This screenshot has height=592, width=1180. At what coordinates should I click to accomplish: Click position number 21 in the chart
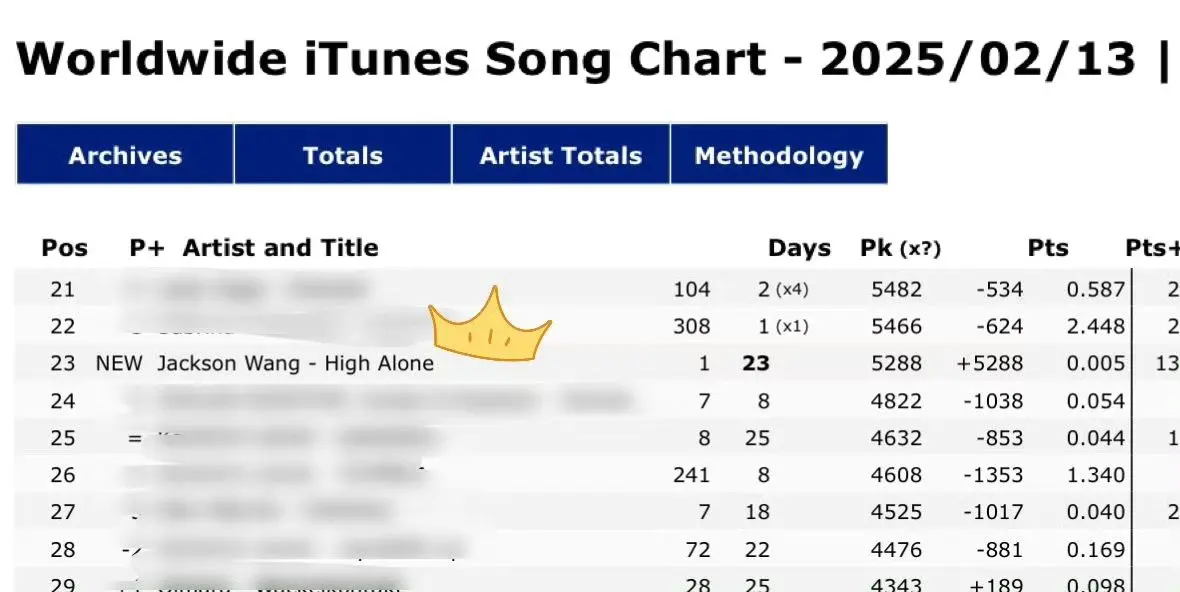63,289
